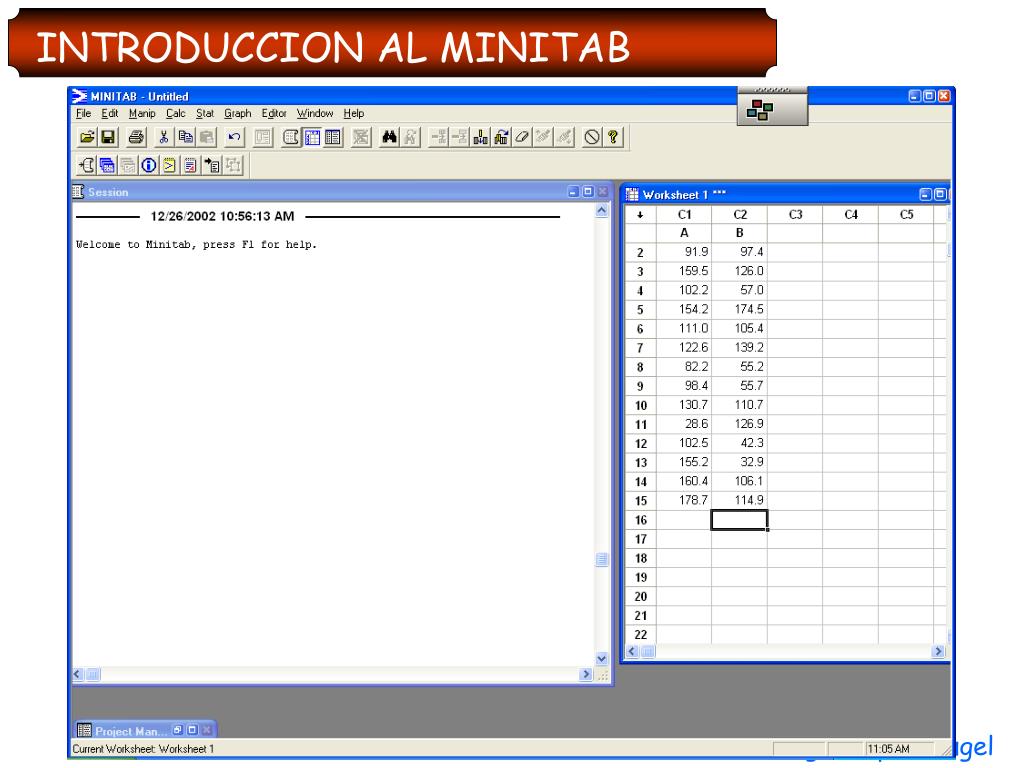
Task: Click the Show Design icon
Action: (x=232, y=165)
